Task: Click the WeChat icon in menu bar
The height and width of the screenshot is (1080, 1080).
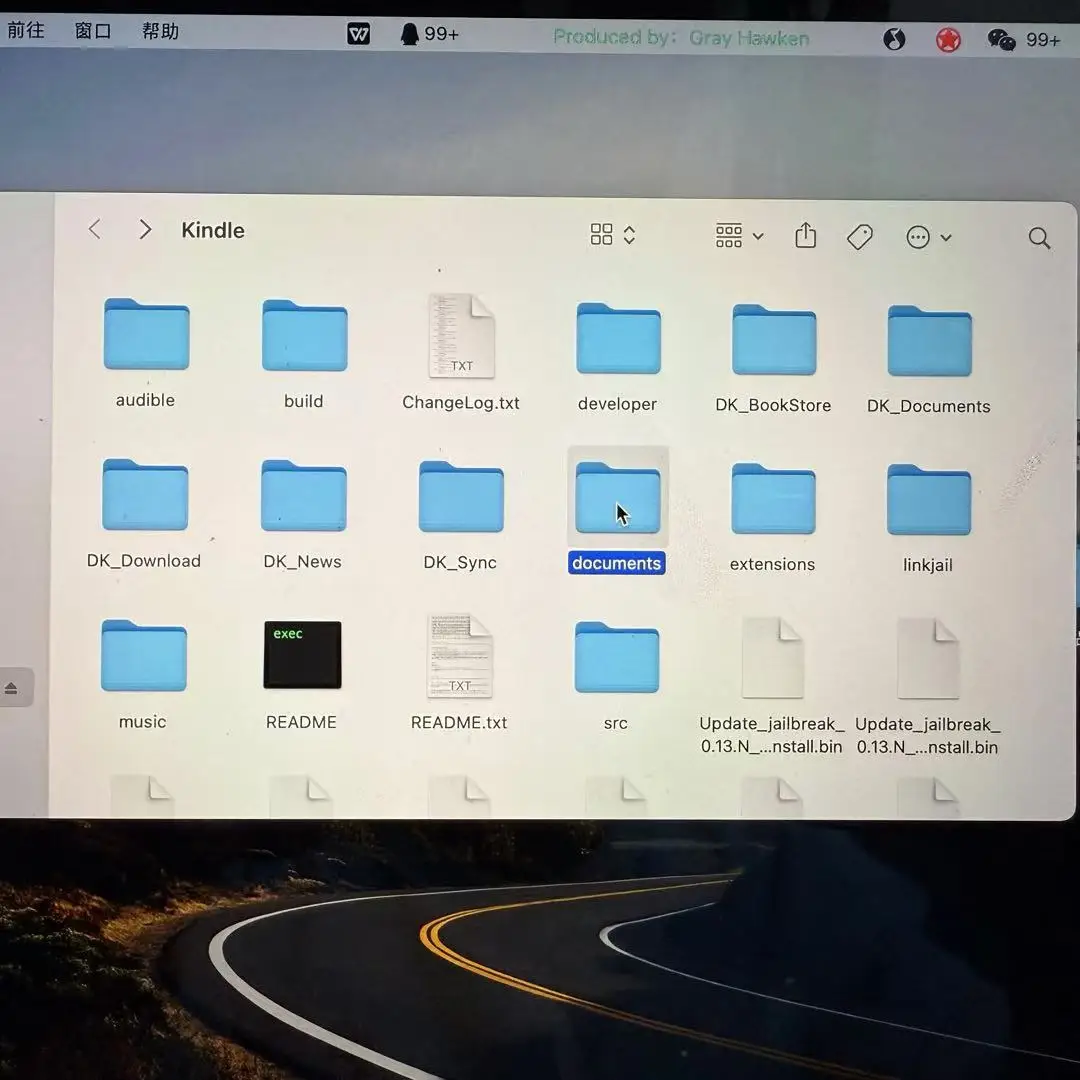Action: pyautogui.click(x=1001, y=39)
